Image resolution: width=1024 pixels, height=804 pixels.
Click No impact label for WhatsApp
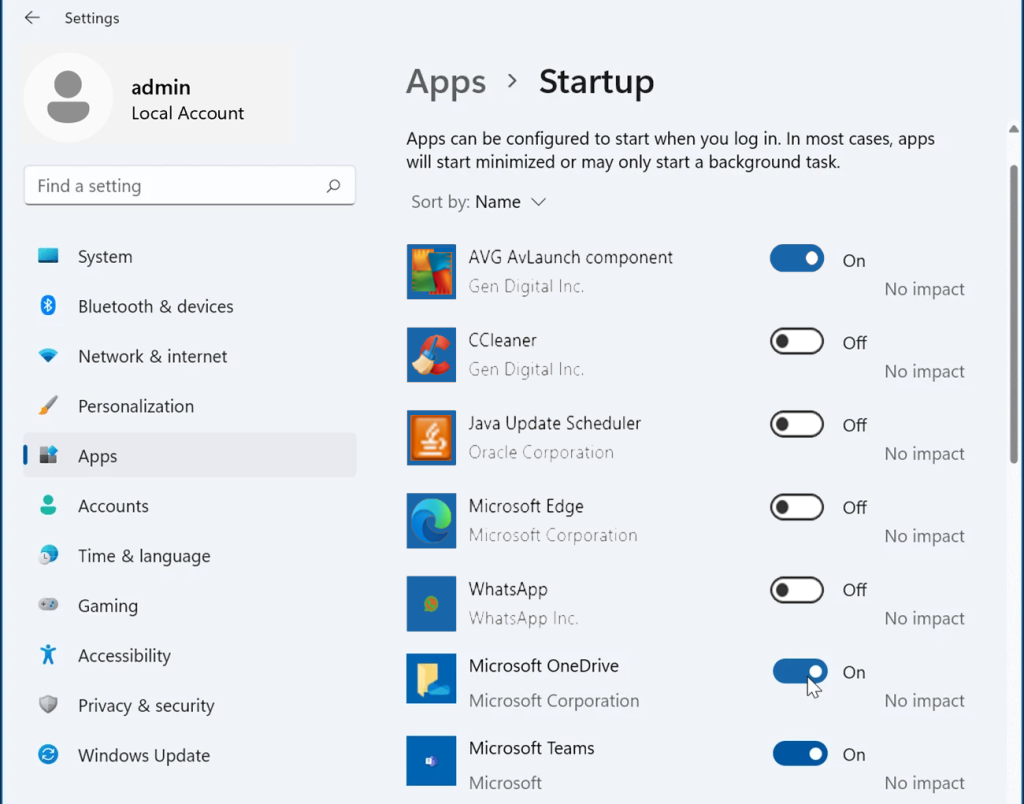click(924, 618)
